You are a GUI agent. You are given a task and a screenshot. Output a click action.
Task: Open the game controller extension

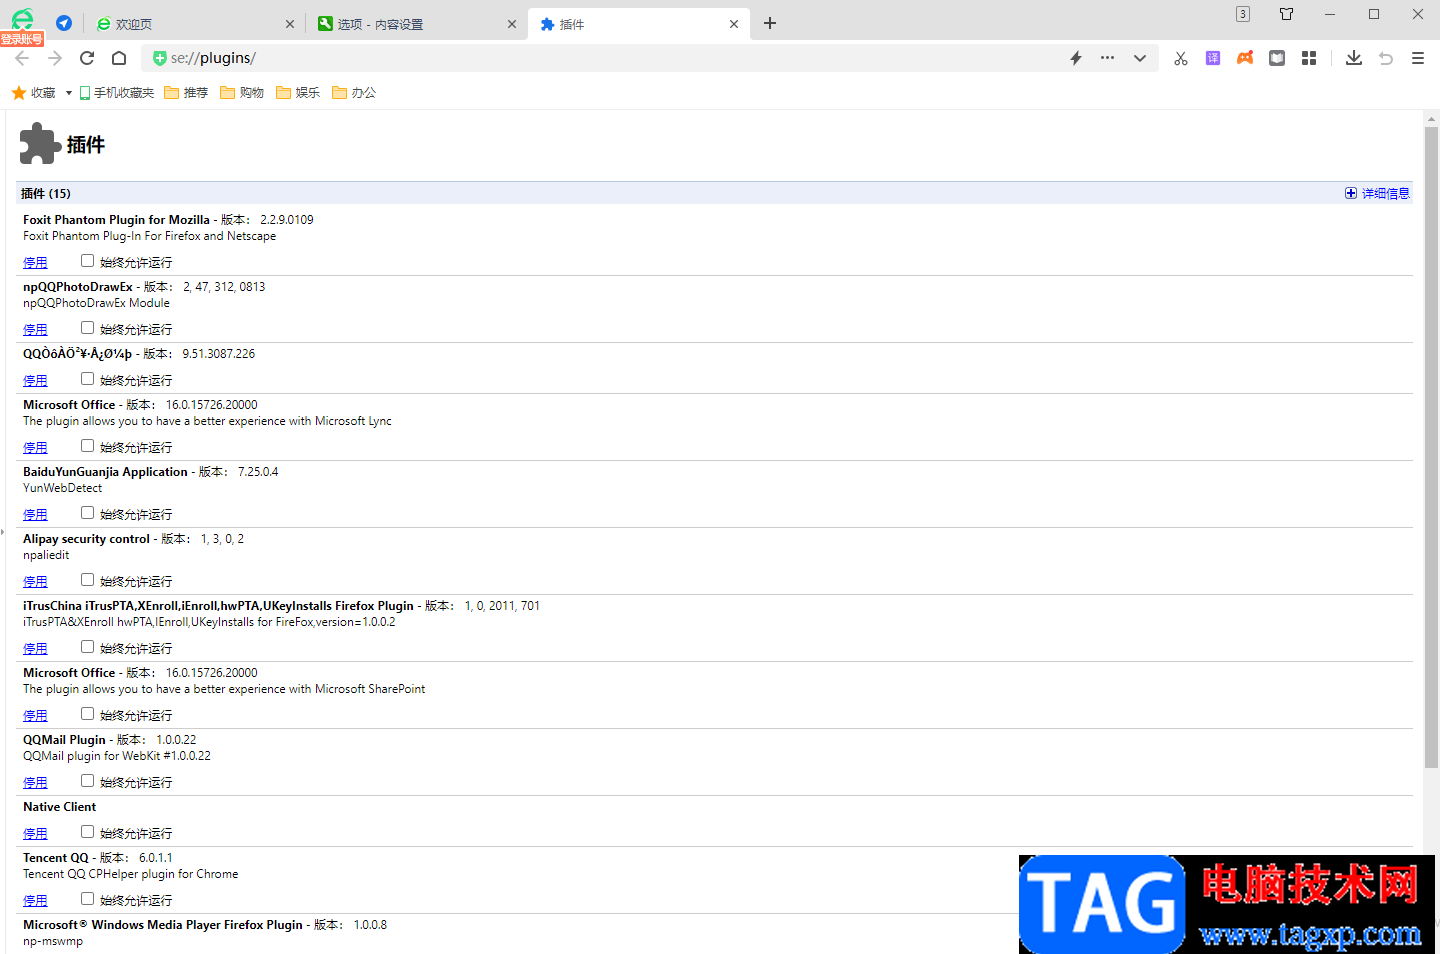[x=1245, y=58]
